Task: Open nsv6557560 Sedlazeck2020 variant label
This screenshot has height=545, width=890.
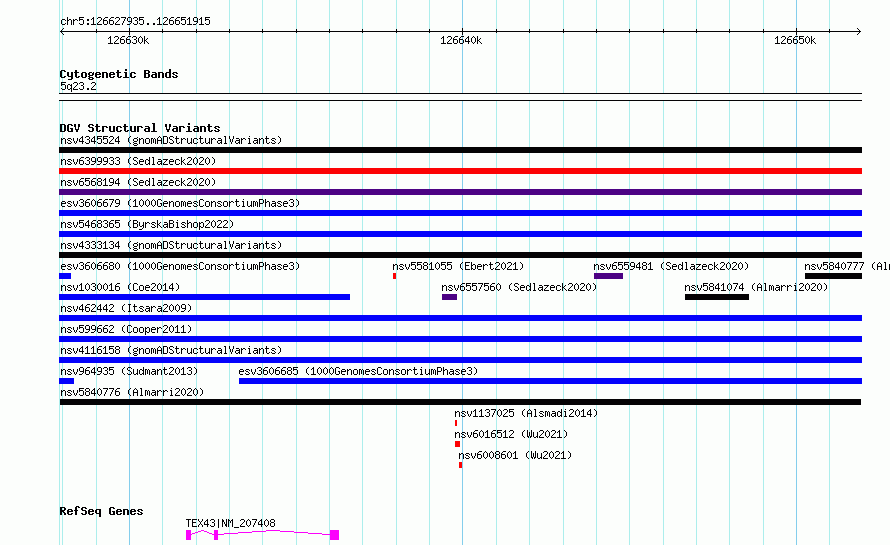Action: tap(519, 287)
